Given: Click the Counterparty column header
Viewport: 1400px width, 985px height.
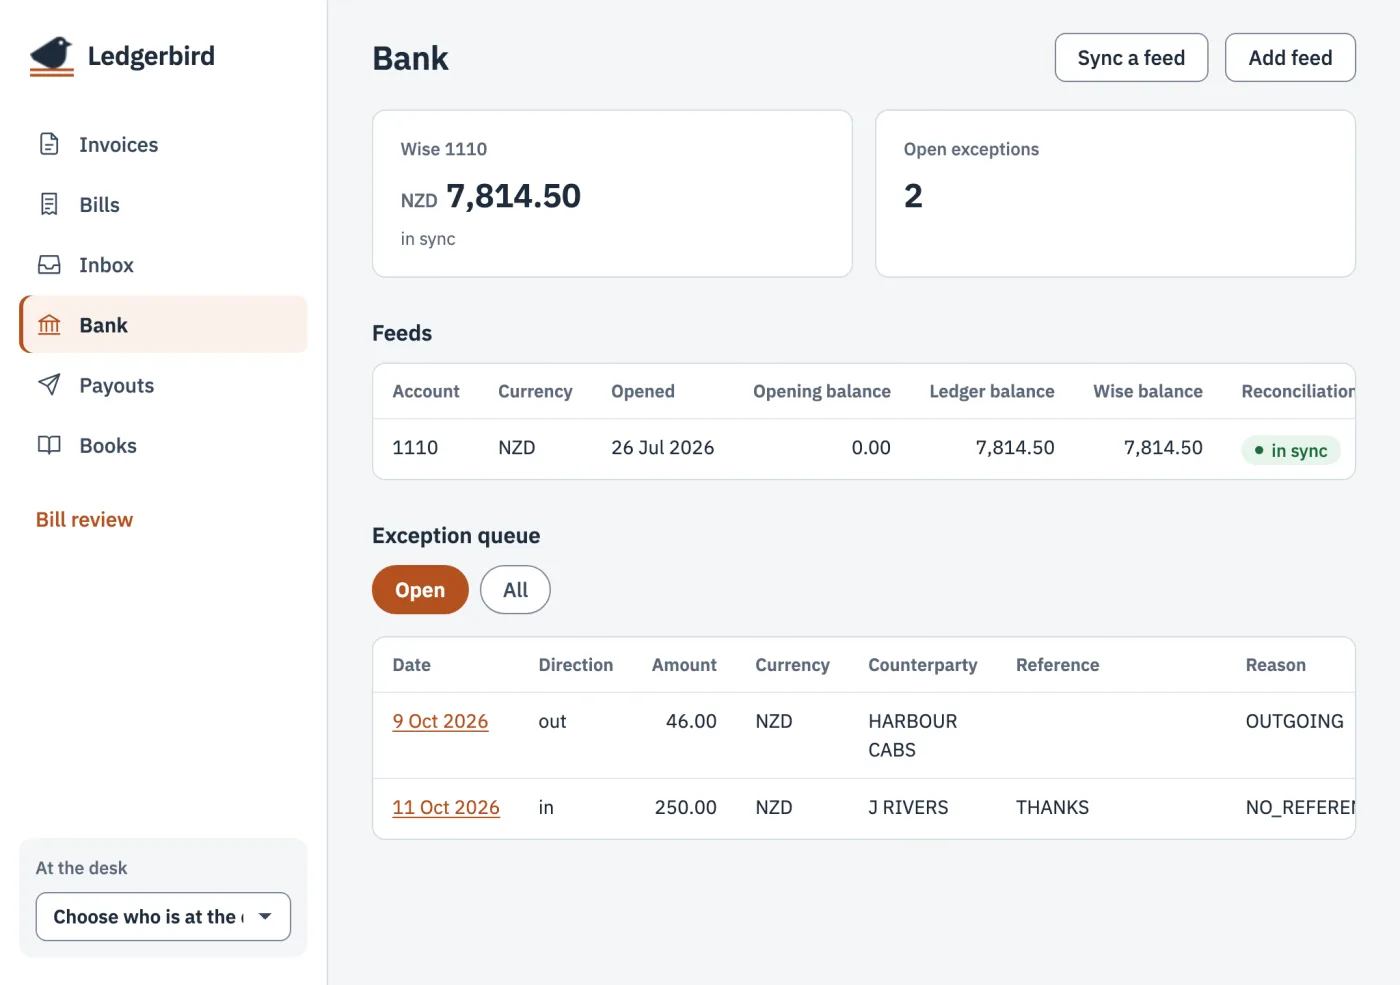Looking at the screenshot, I should (922, 665).
